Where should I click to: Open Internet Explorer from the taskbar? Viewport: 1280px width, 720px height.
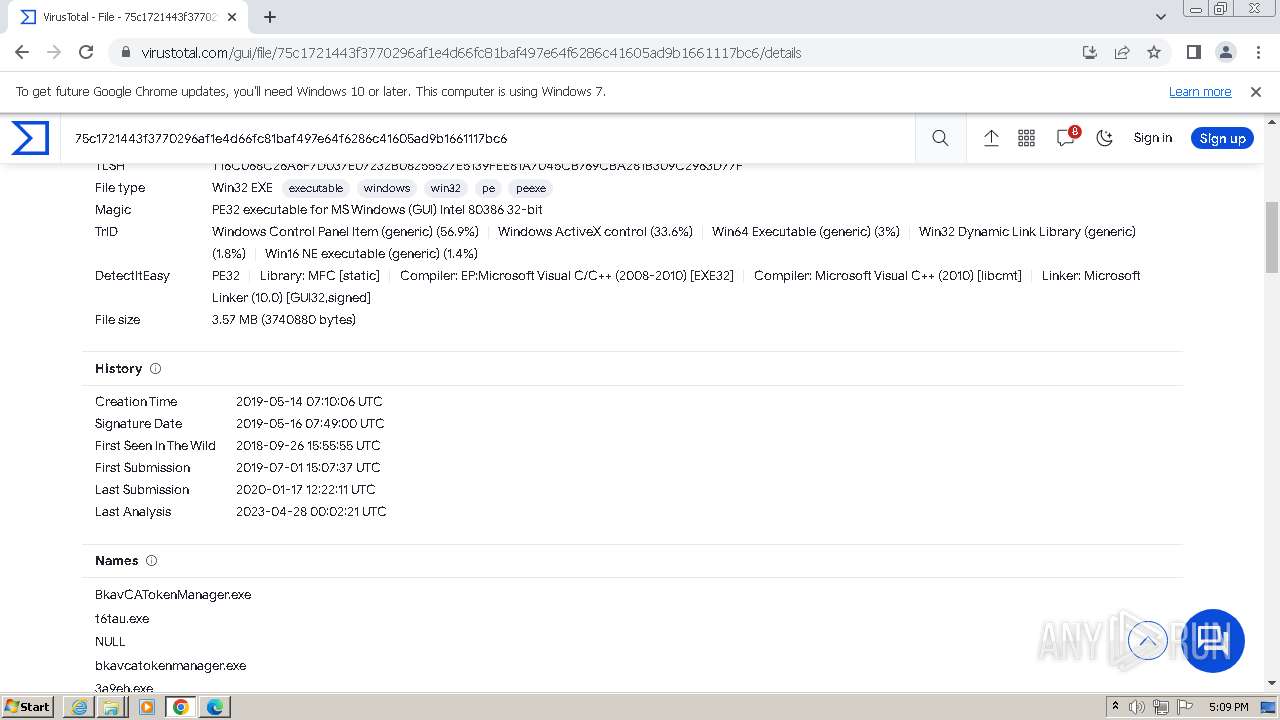click(x=79, y=706)
